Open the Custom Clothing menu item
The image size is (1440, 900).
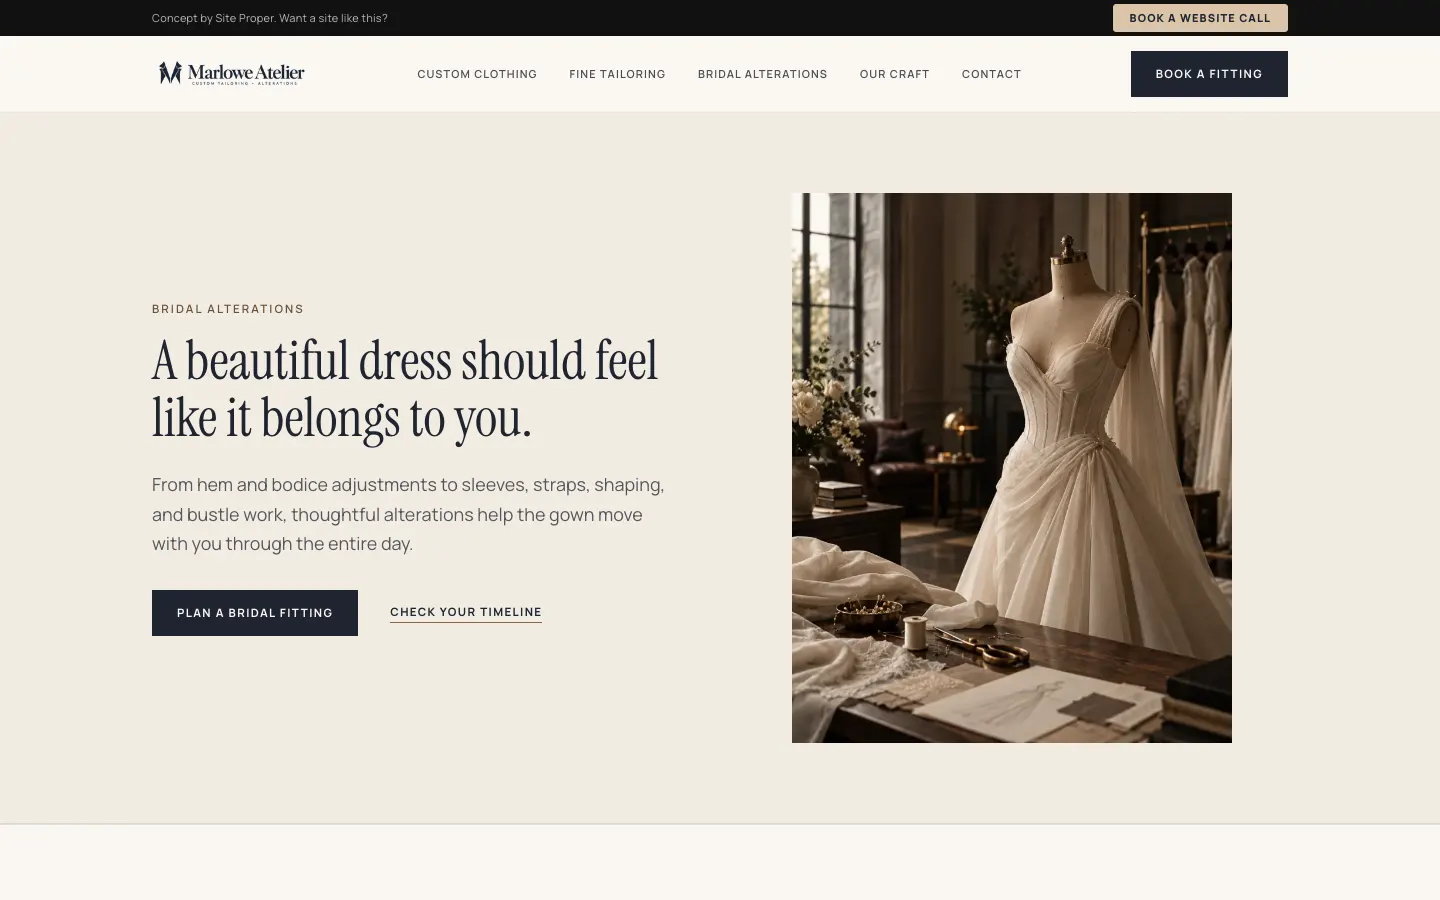(477, 74)
